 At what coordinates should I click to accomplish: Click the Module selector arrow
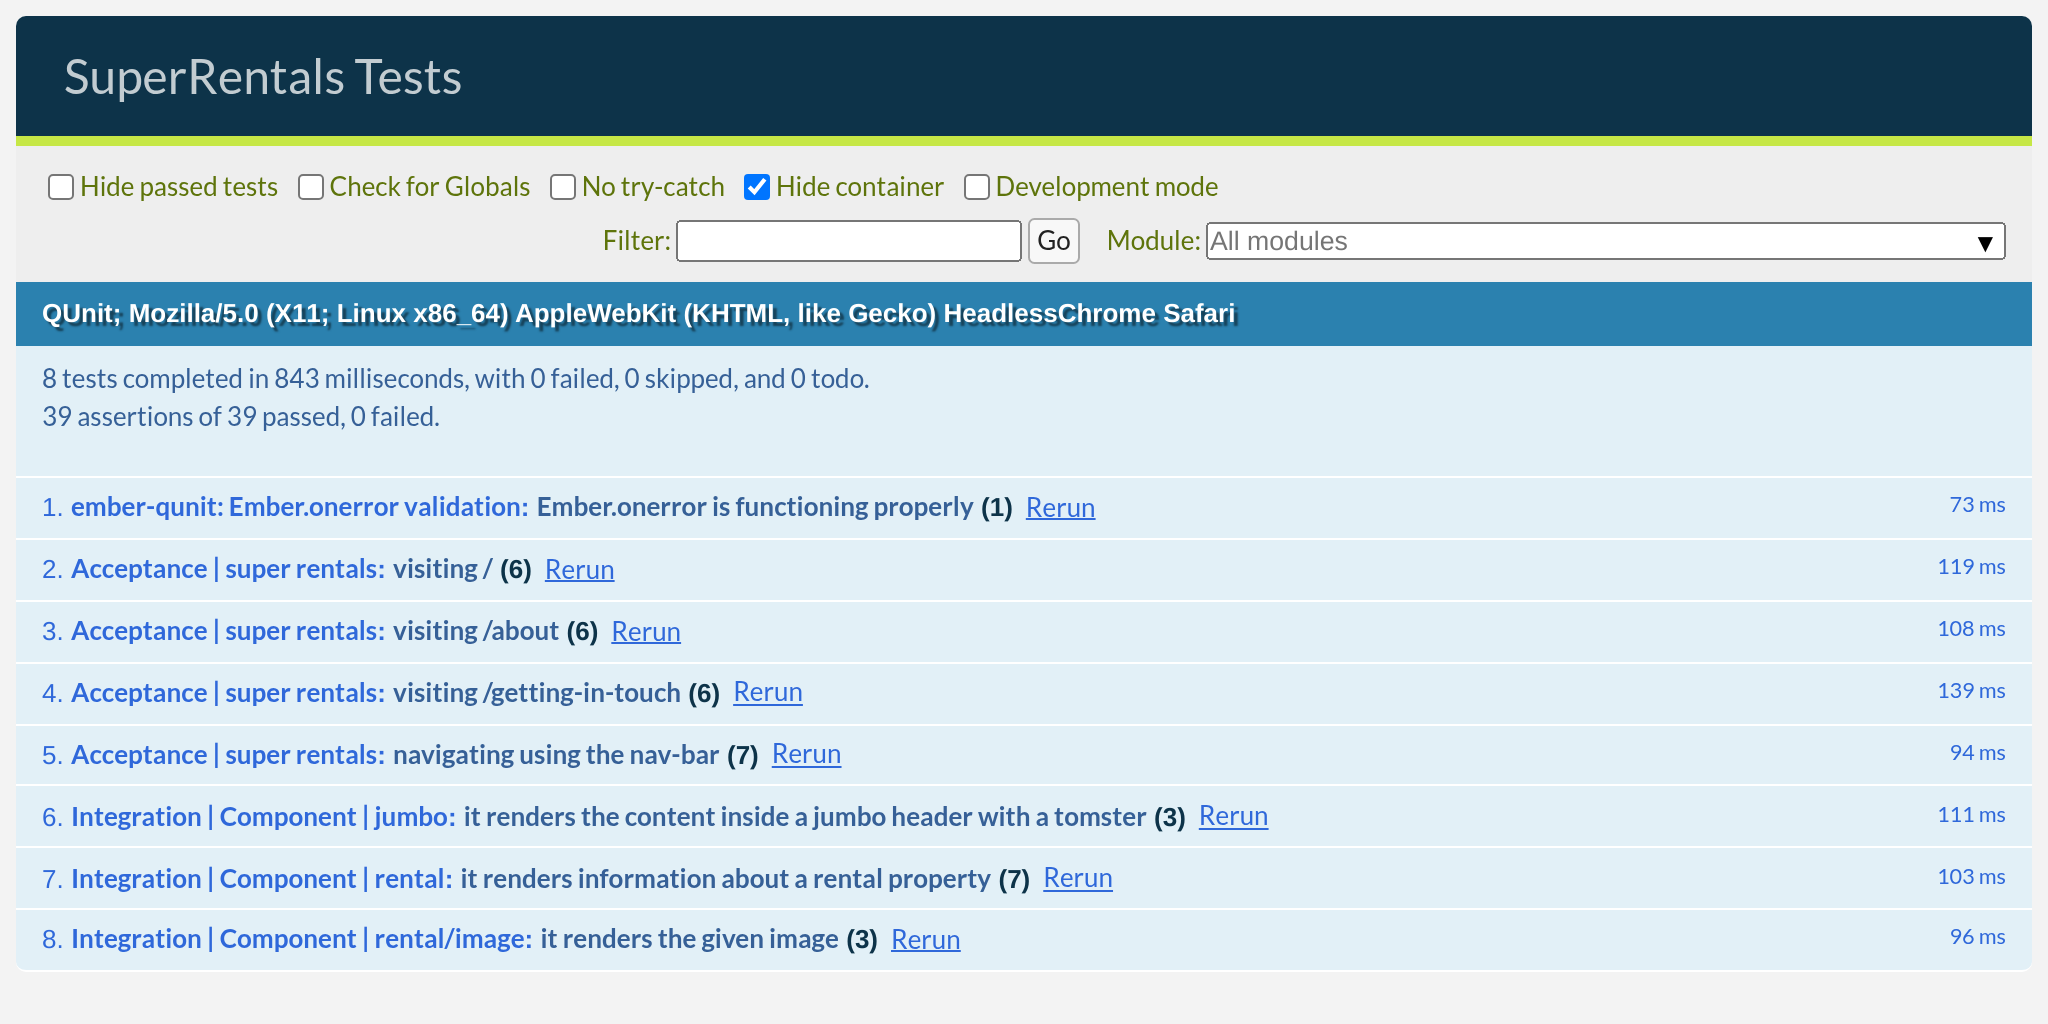click(1985, 241)
